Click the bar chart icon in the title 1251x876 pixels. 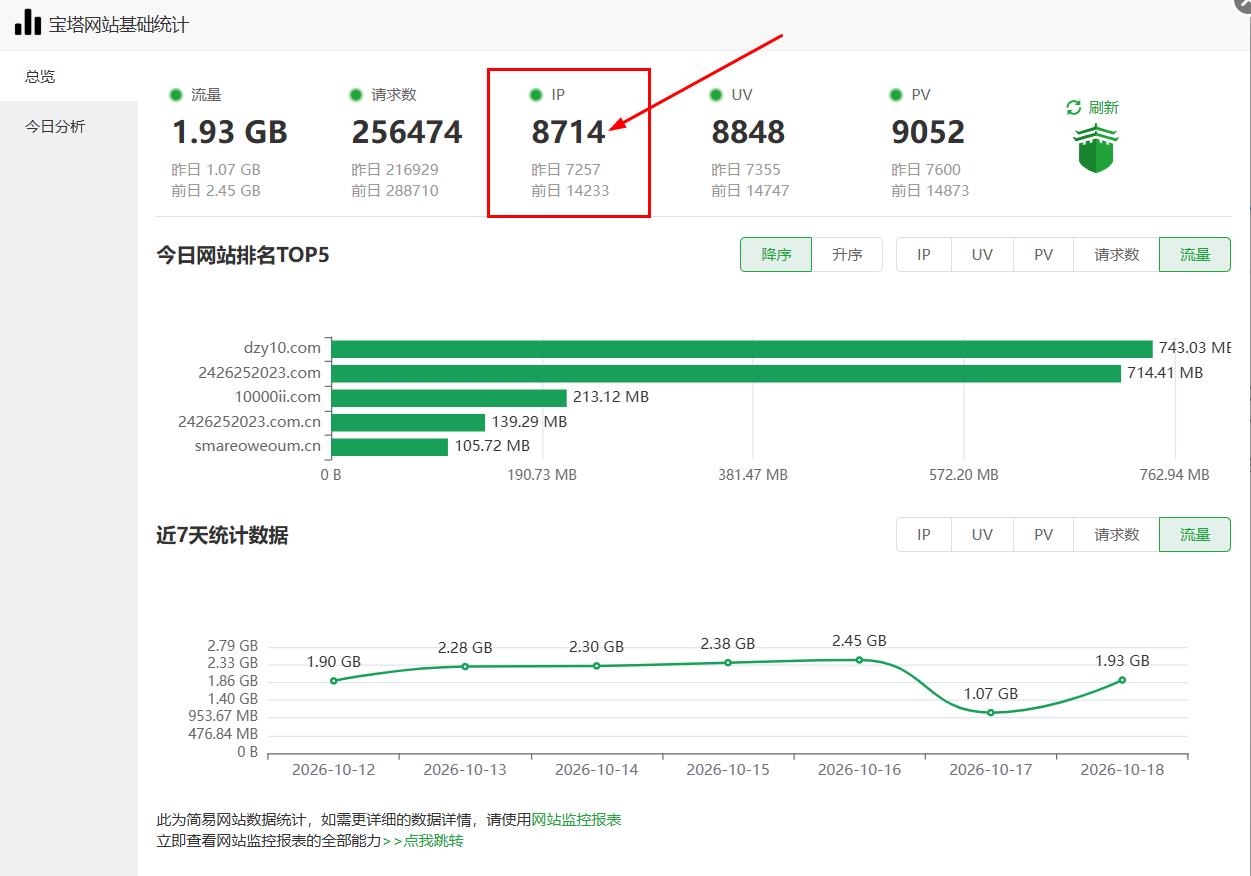tap(28, 23)
